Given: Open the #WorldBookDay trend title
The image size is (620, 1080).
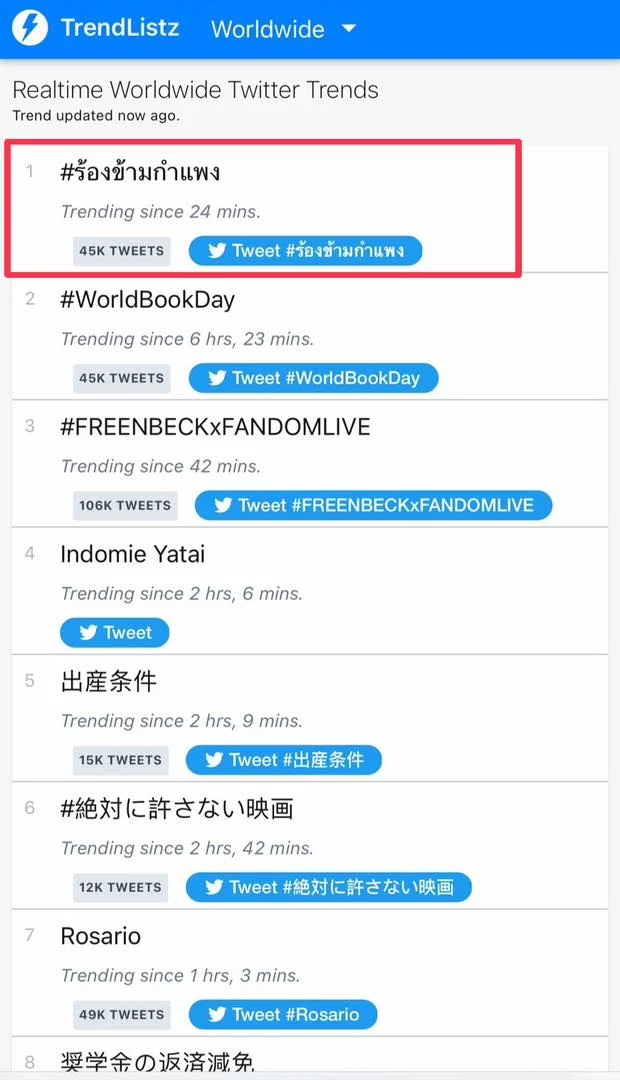Looking at the screenshot, I should (x=148, y=299).
